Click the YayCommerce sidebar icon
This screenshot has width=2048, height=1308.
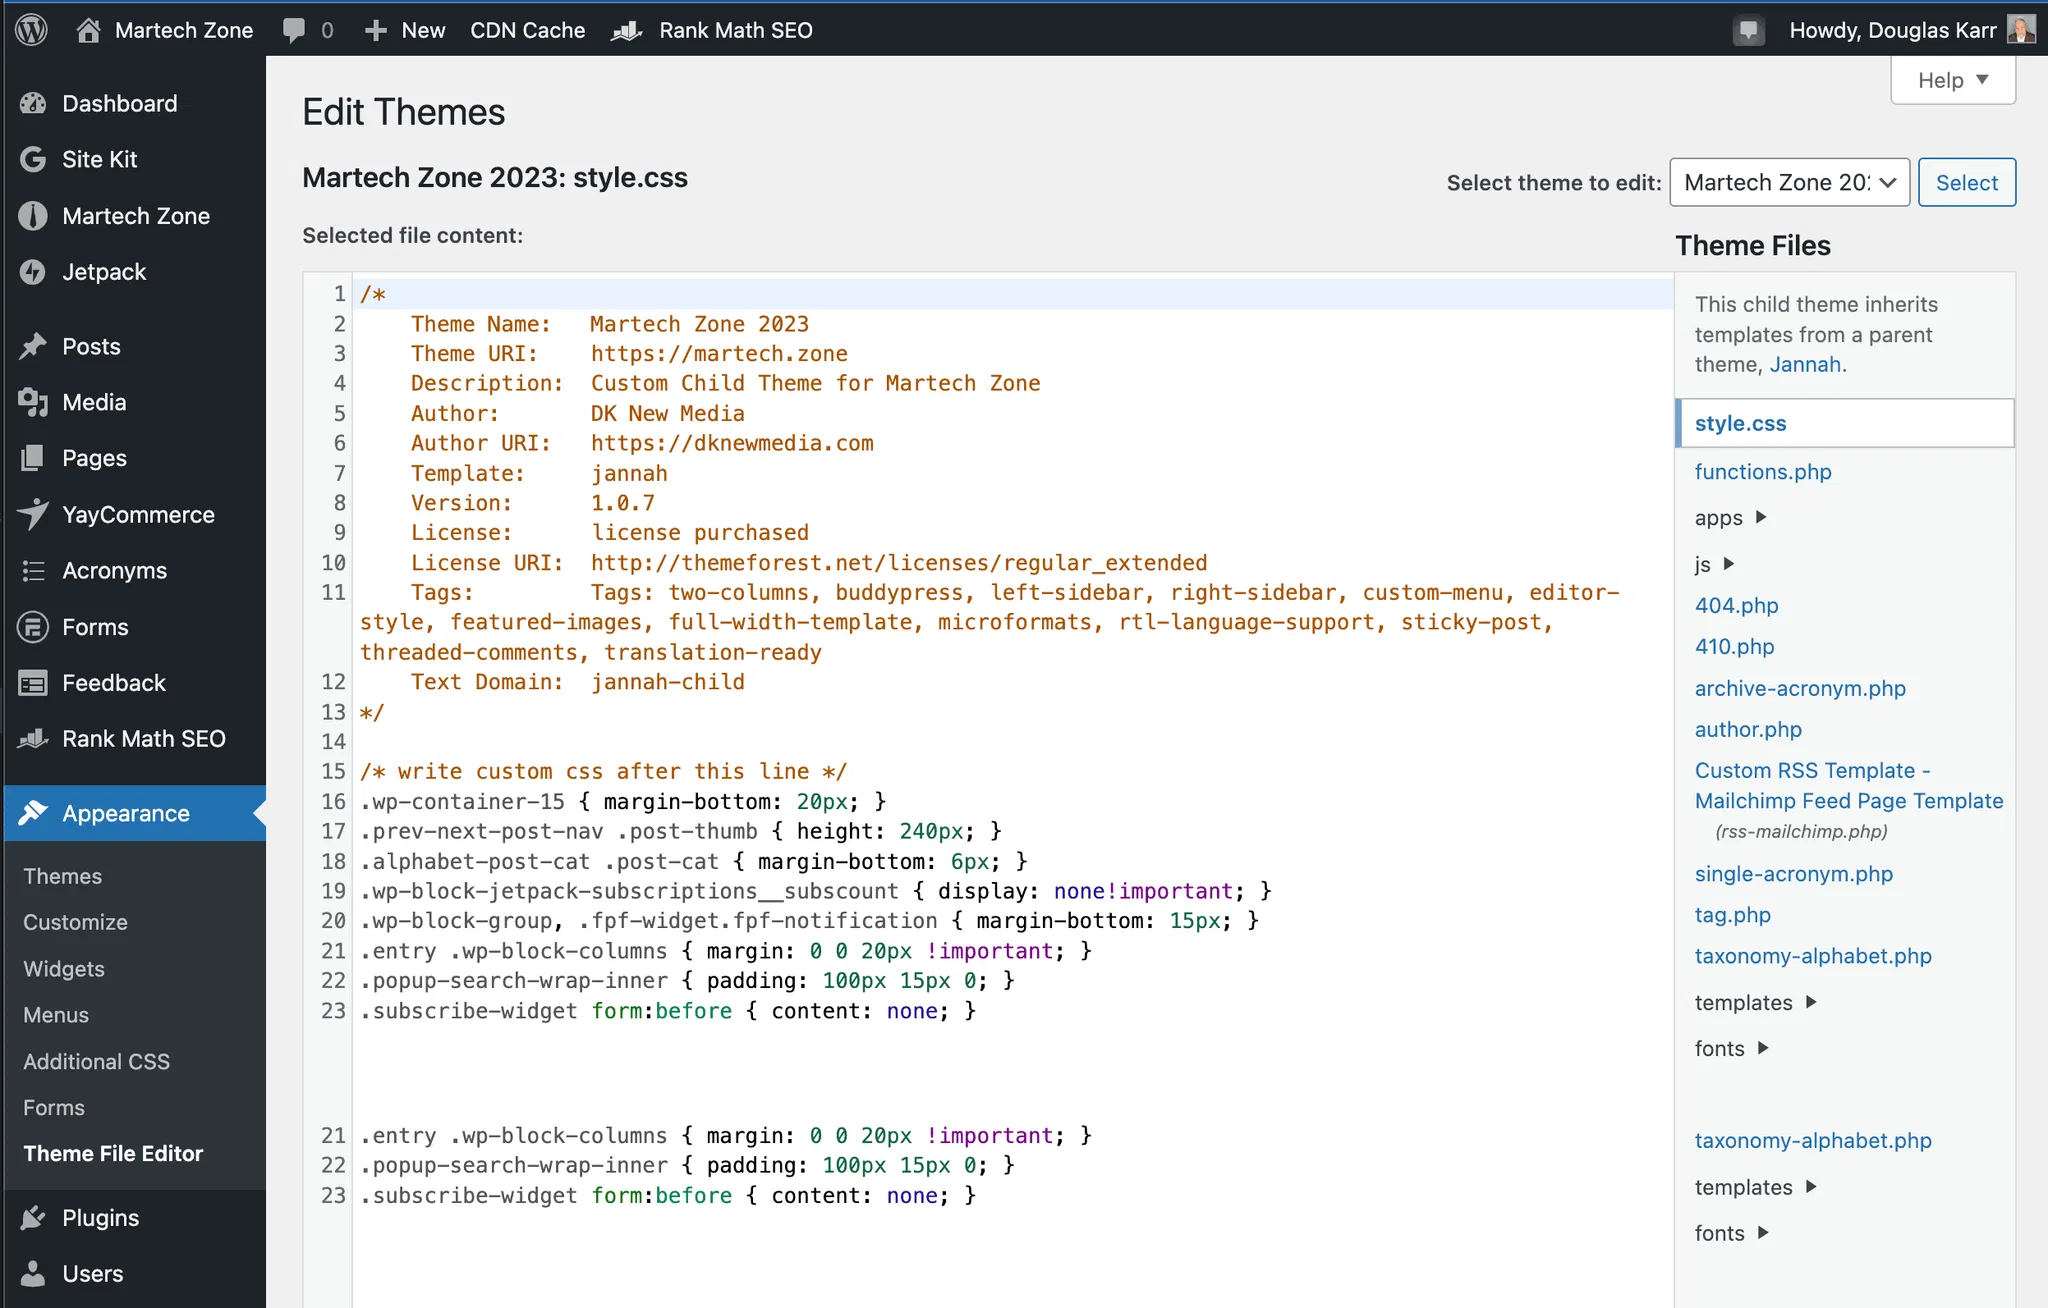click(x=33, y=514)
